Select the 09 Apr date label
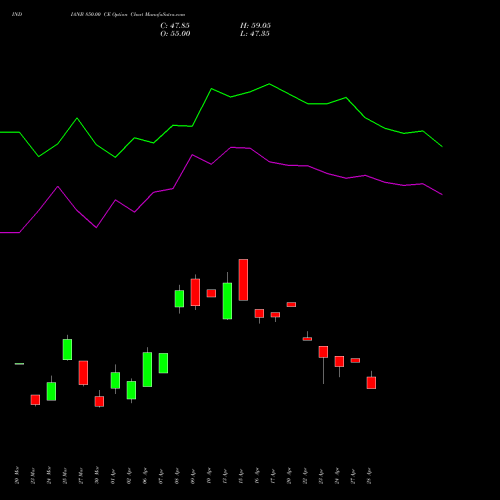Image resolution: width=500 pixels, height=500 pixels. click(x=193, y=476)
